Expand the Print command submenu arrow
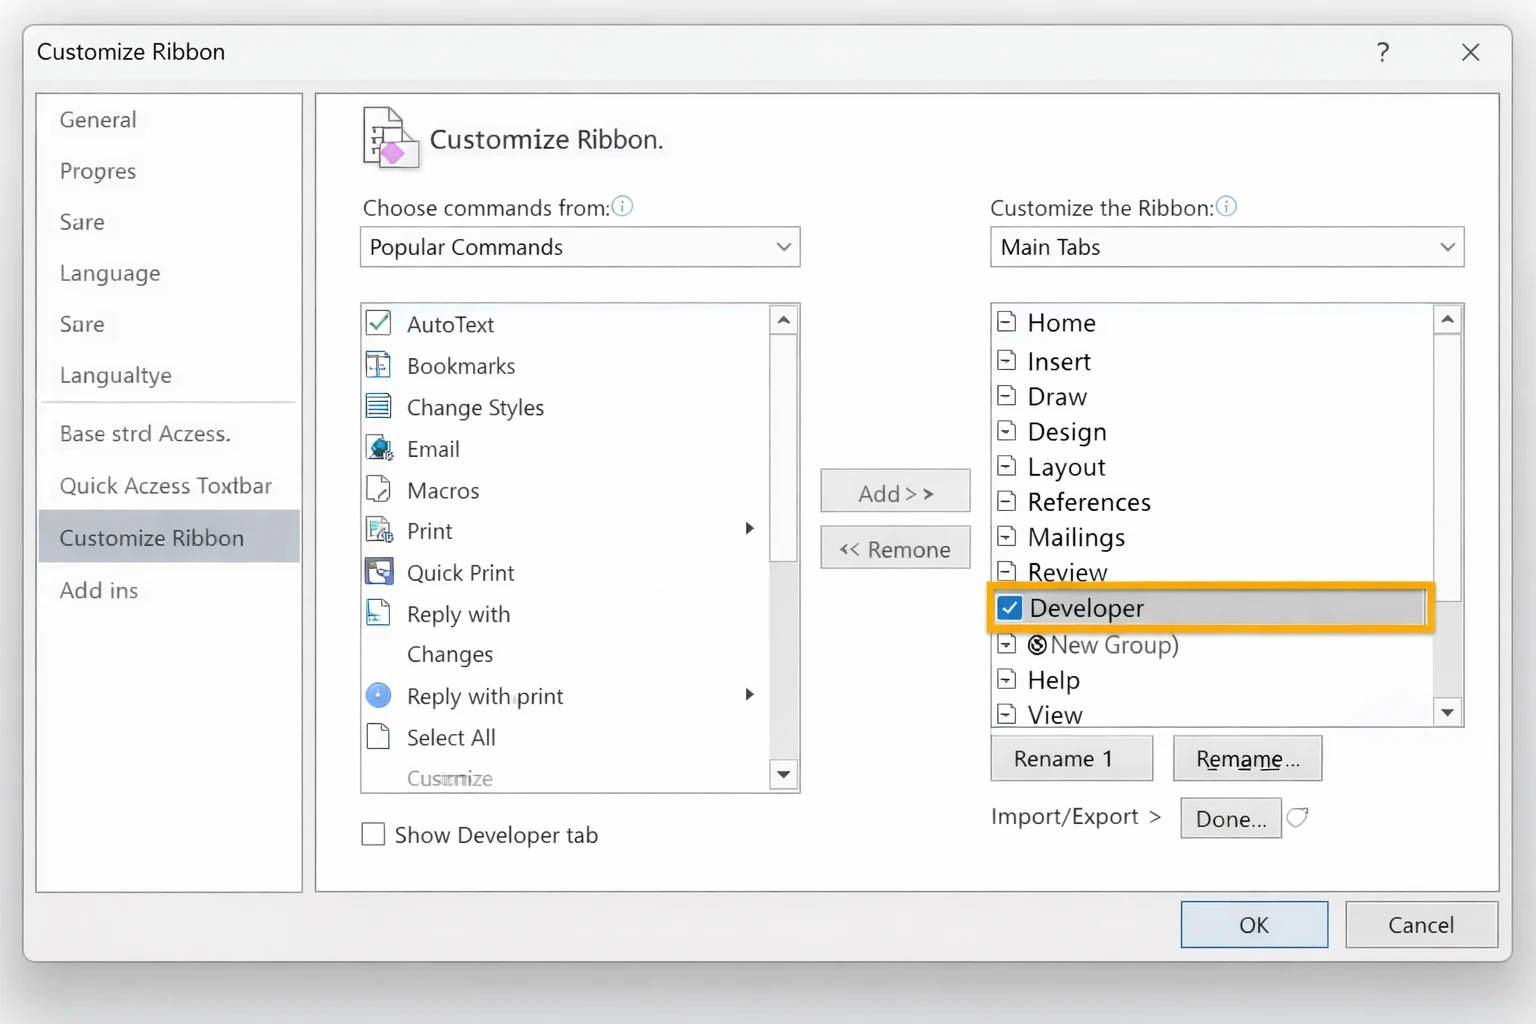This screenshot has width=1536, height=1024. click(749, 528)
